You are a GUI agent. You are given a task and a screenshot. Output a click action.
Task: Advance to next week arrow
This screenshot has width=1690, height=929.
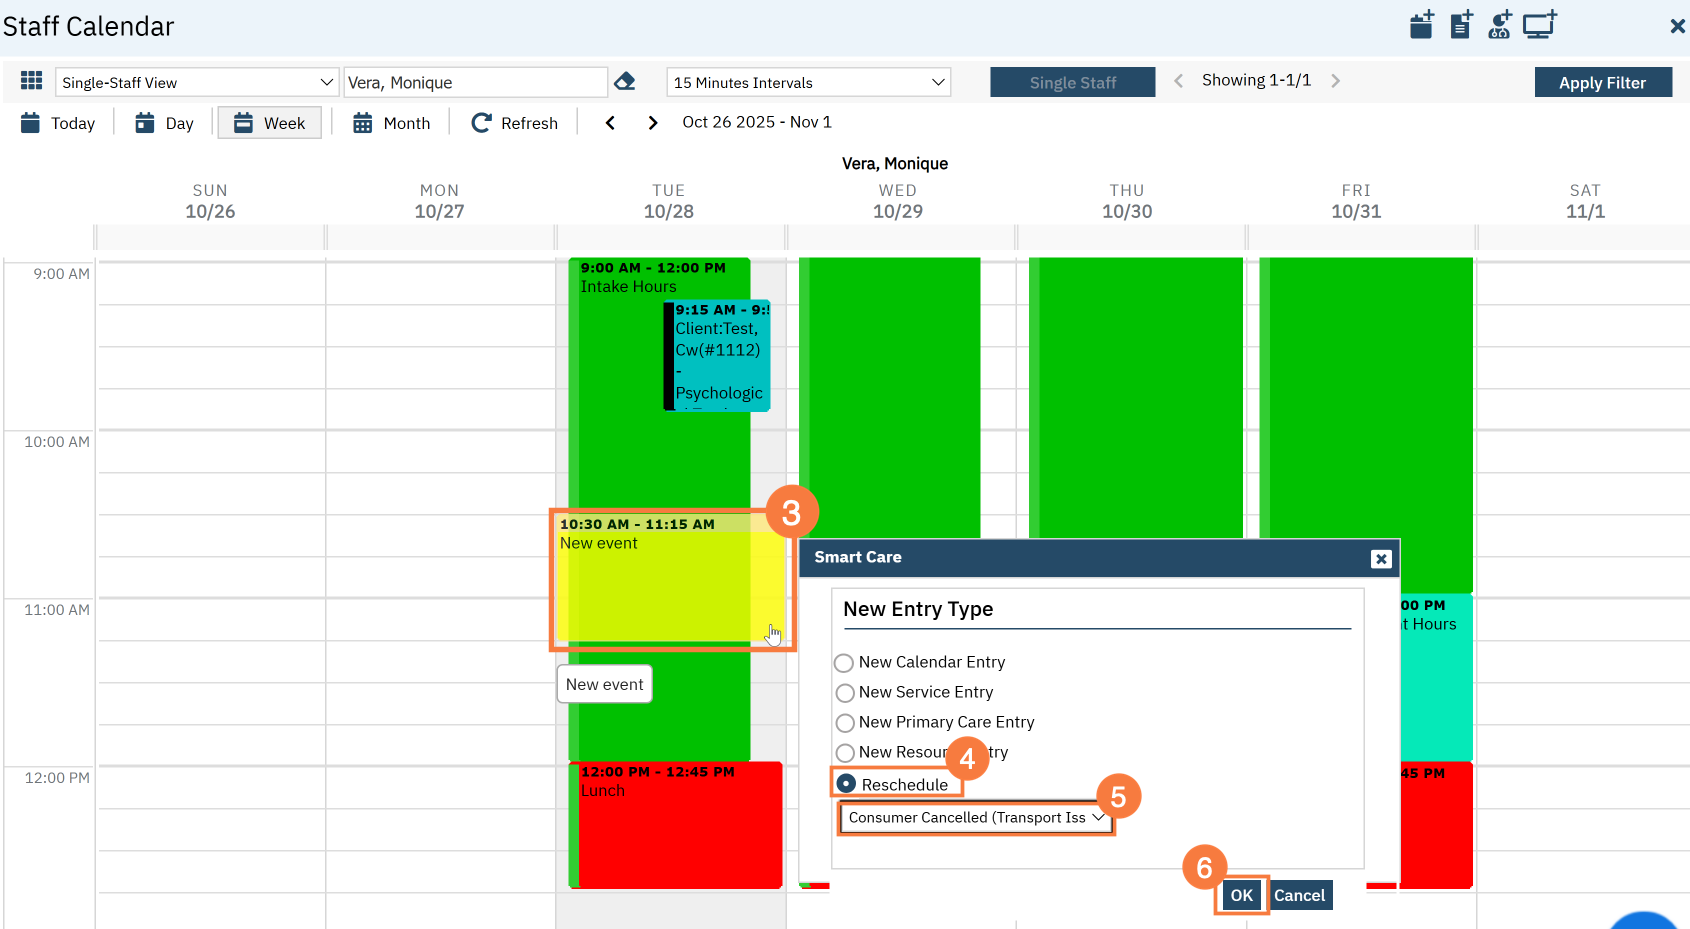click(x=653, y=123)
